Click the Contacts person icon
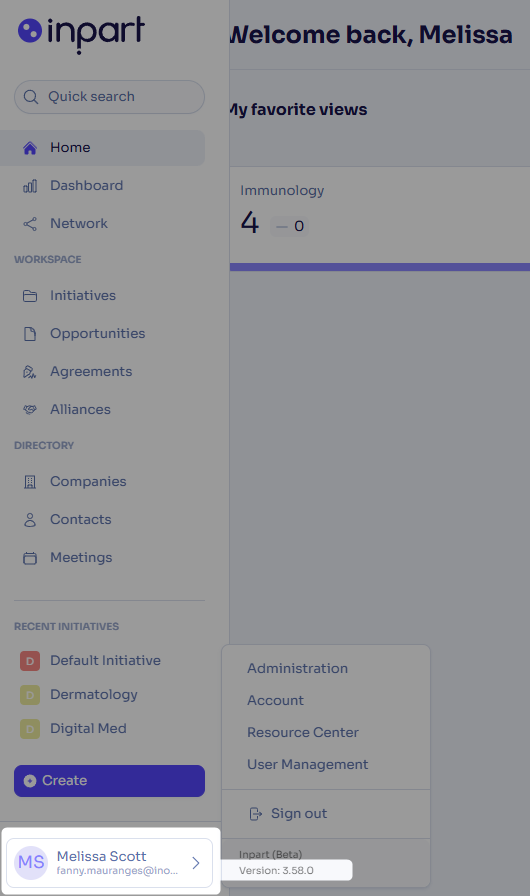 click(x=30, y=520)
